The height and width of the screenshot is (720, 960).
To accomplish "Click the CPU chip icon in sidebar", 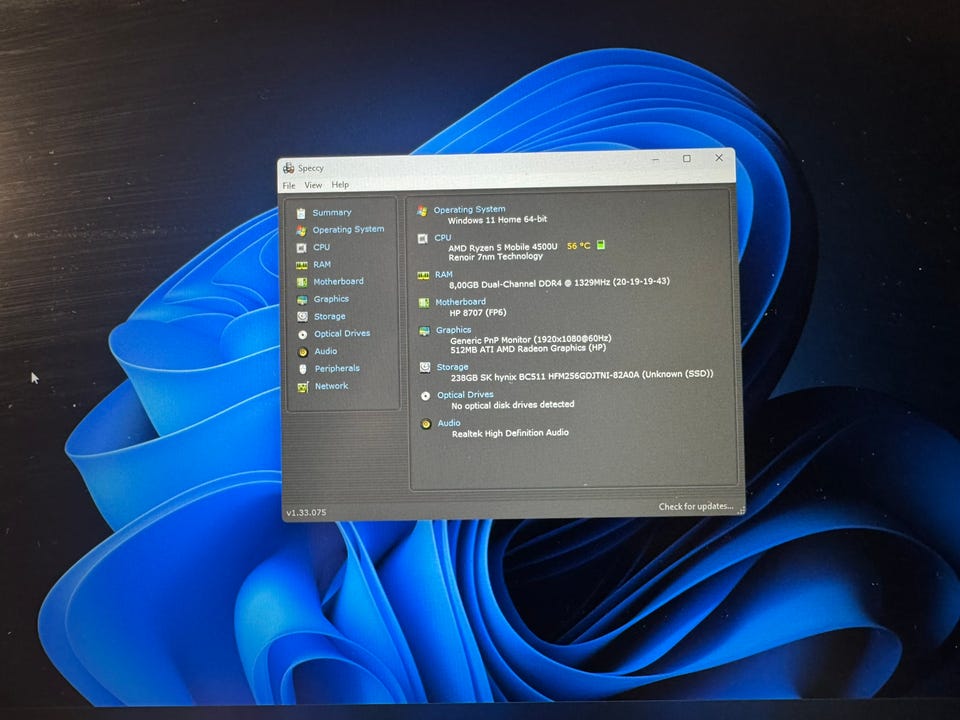I will 301,248.
